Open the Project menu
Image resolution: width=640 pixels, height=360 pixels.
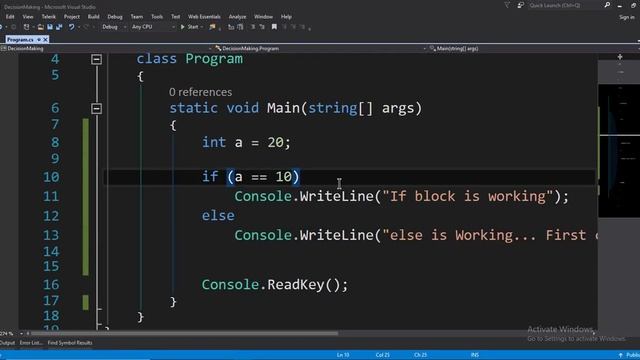(x=72, y=17)
